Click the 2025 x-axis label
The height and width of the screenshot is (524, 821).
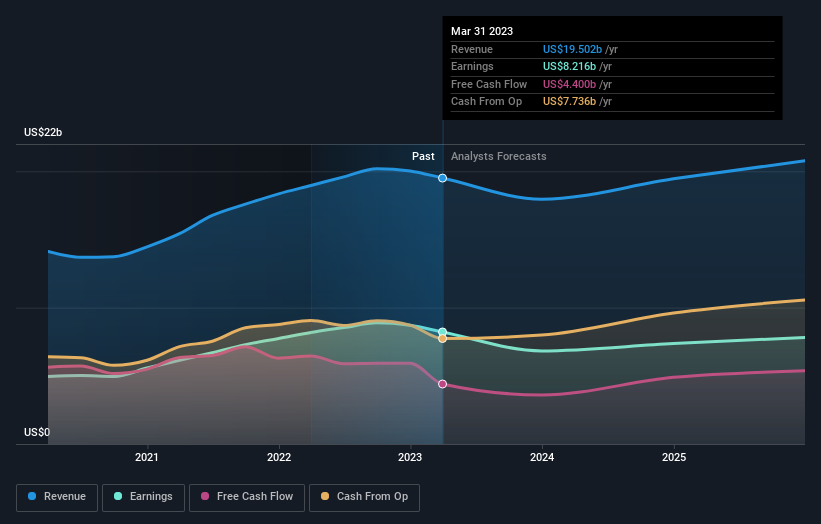(x=674, y=457)
